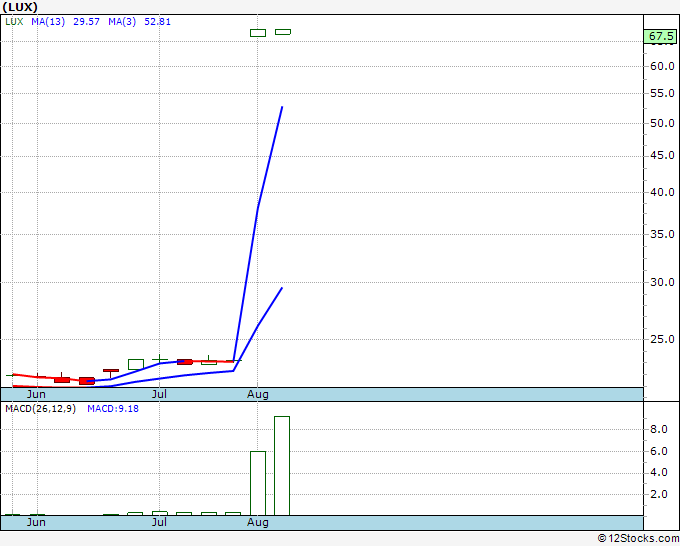680x546 pixels.
Task: Click the MA(13) legend label
Action: tap(48, 22)
